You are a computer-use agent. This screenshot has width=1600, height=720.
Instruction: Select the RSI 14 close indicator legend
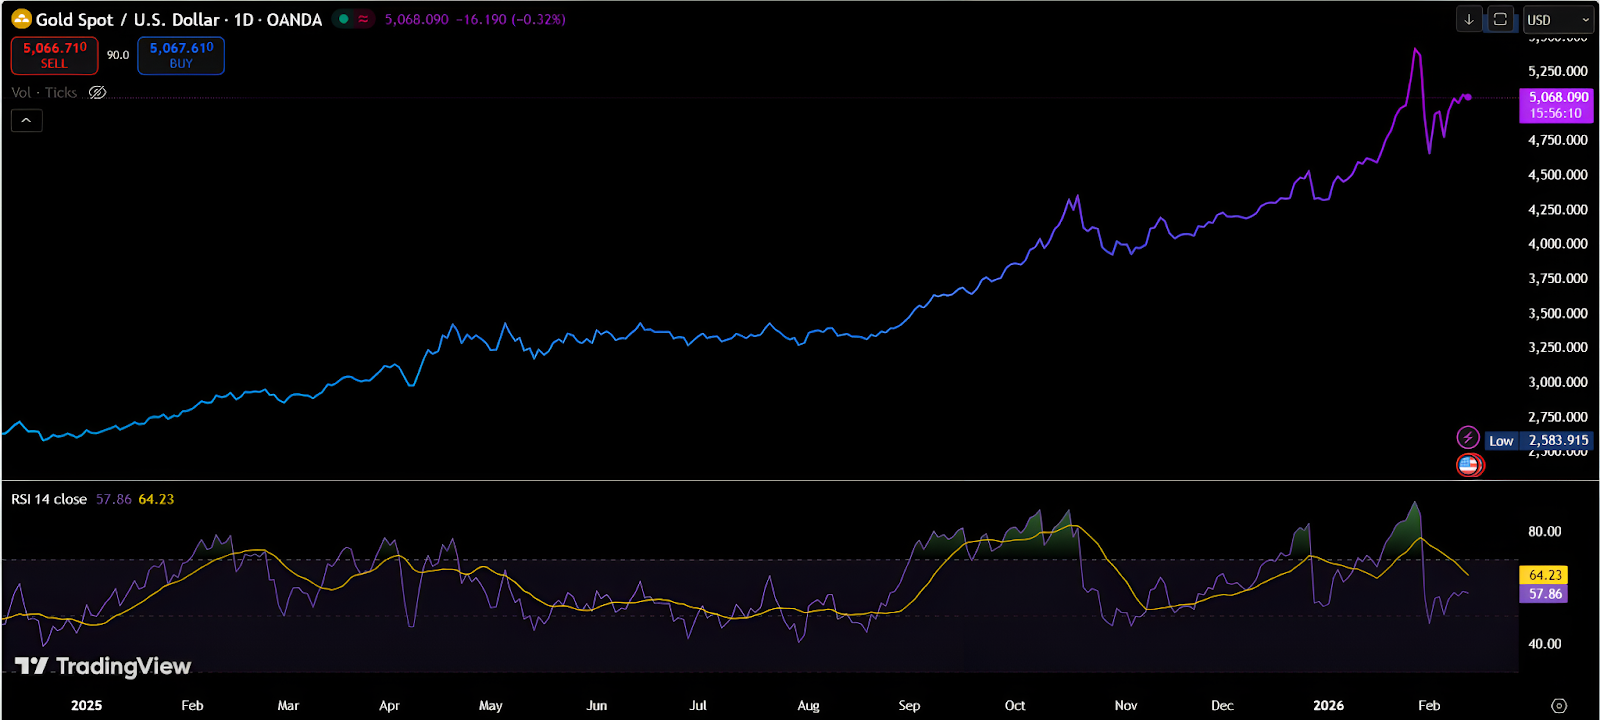tap(49, 499)
